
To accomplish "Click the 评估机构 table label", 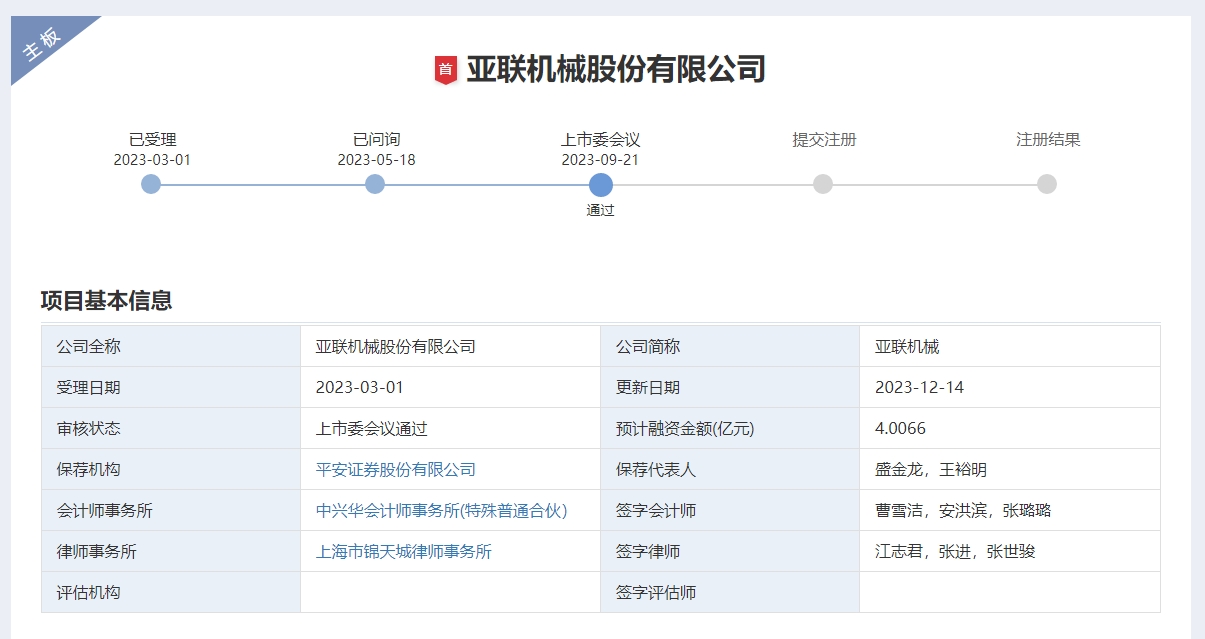I will 89,593.
